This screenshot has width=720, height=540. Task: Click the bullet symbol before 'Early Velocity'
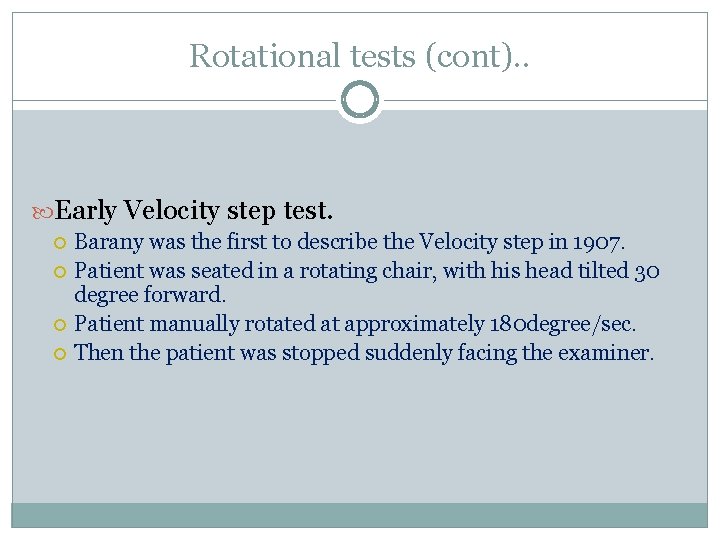(43, 212)
